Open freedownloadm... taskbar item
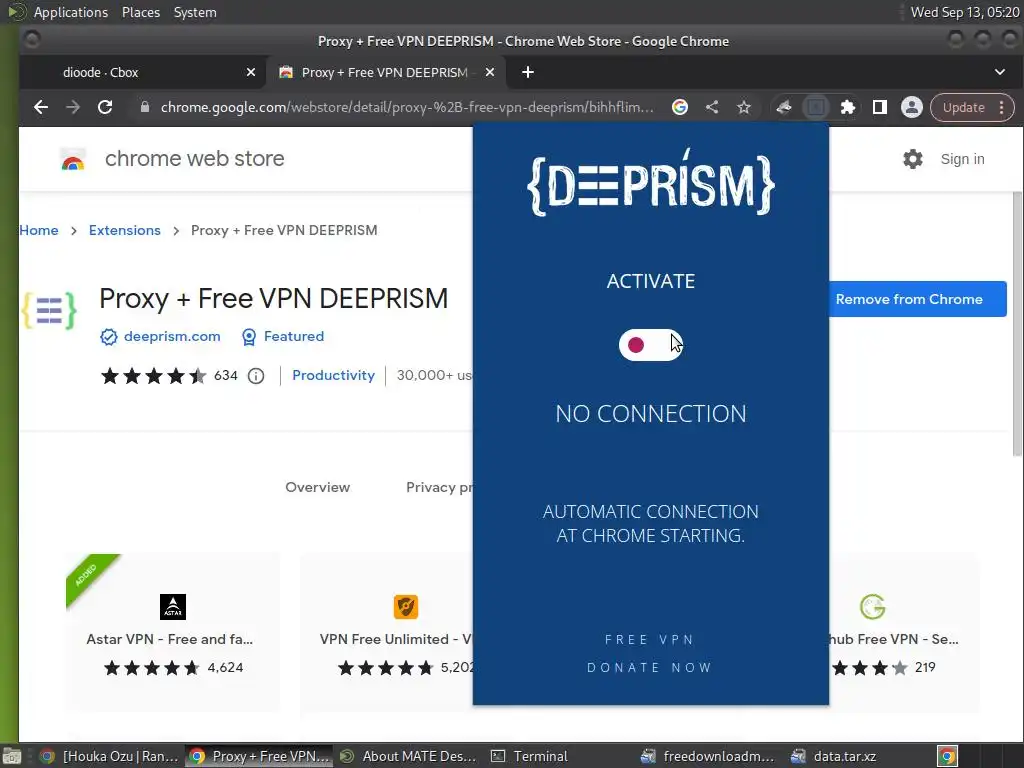 tap(709, 756)
